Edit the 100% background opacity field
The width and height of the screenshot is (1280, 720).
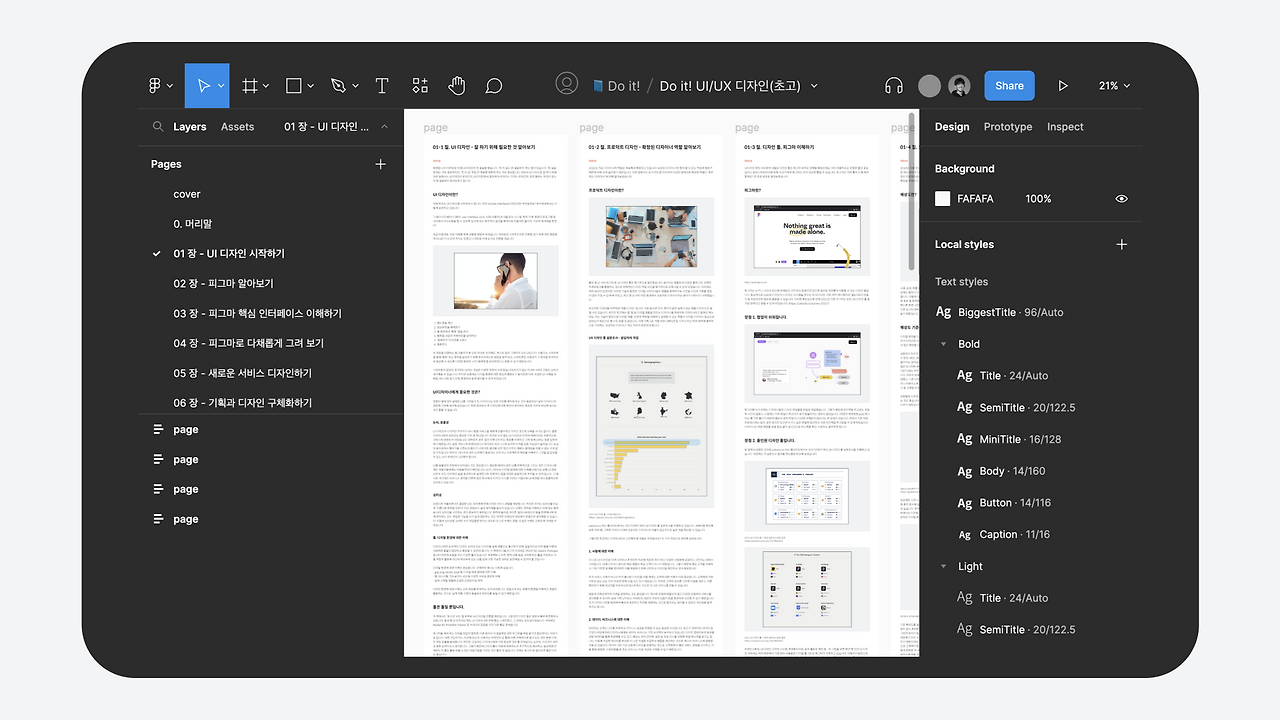point(1038,199)
